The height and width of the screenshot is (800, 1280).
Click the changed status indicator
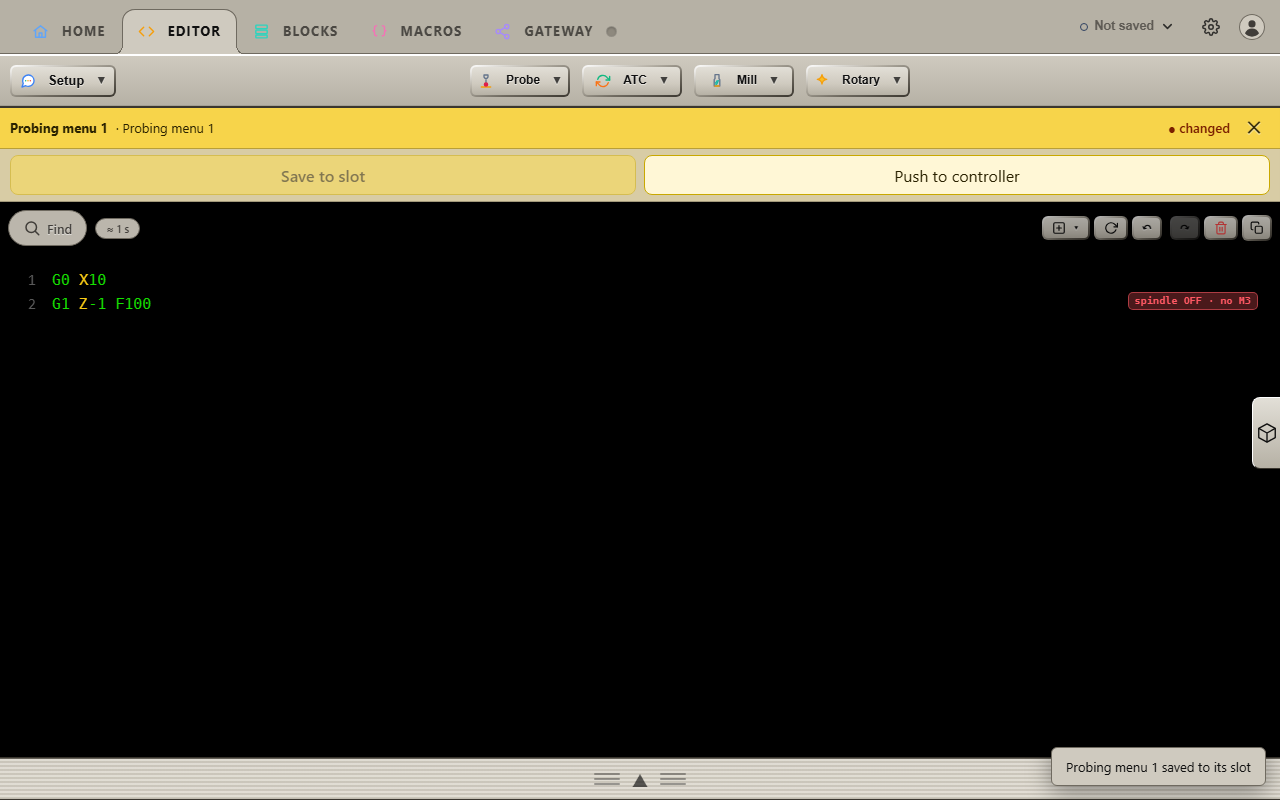[1199, 128]
